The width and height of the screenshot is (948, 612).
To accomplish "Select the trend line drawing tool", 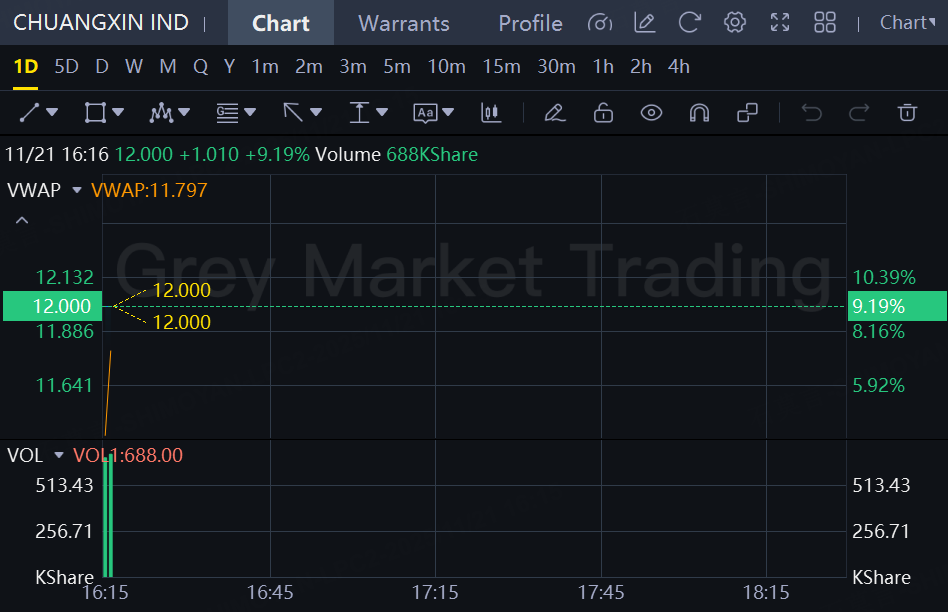I will coord(29,113).
